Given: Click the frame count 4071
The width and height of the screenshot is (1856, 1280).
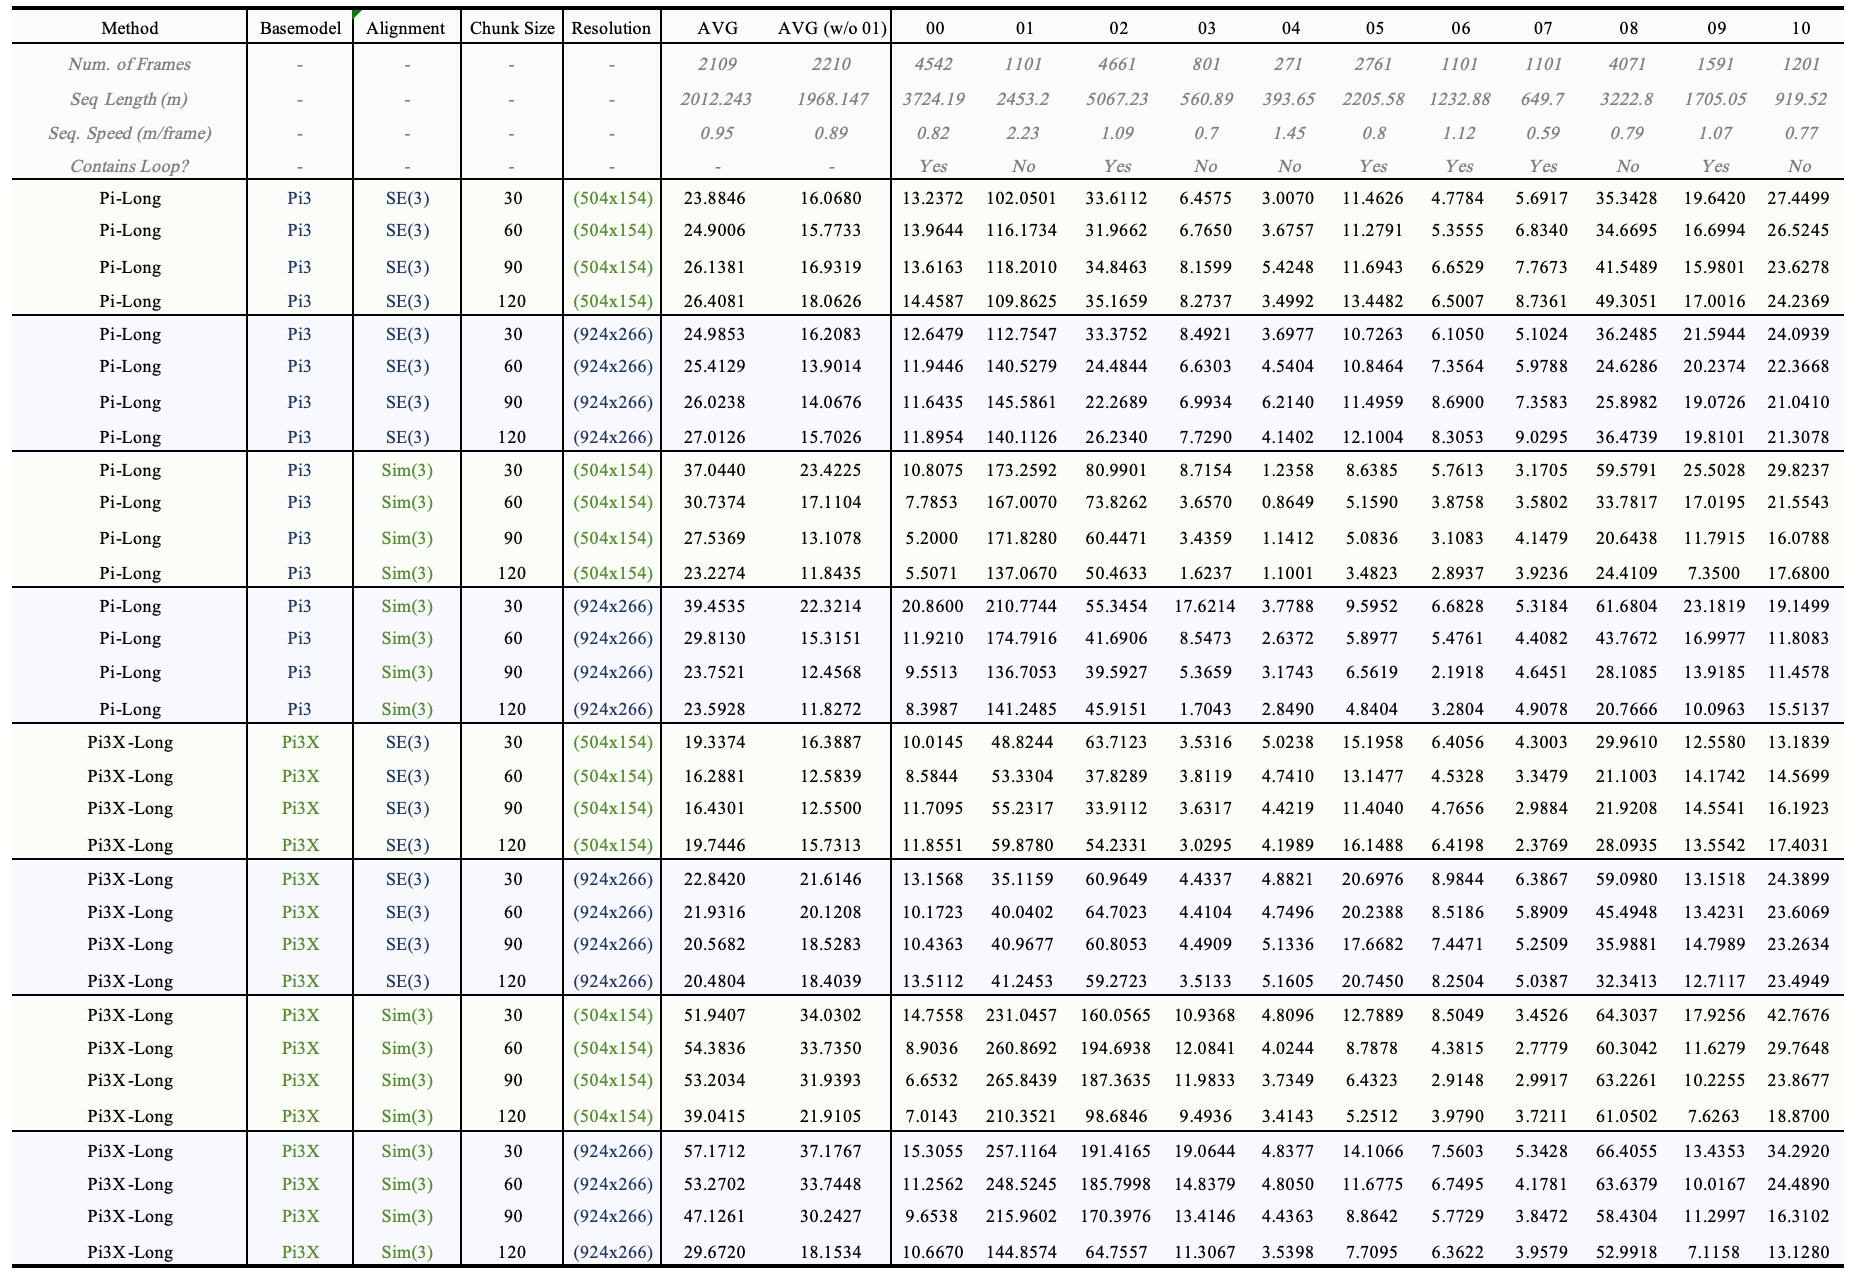Looking at the screenshot, I should click(1627, 64).
